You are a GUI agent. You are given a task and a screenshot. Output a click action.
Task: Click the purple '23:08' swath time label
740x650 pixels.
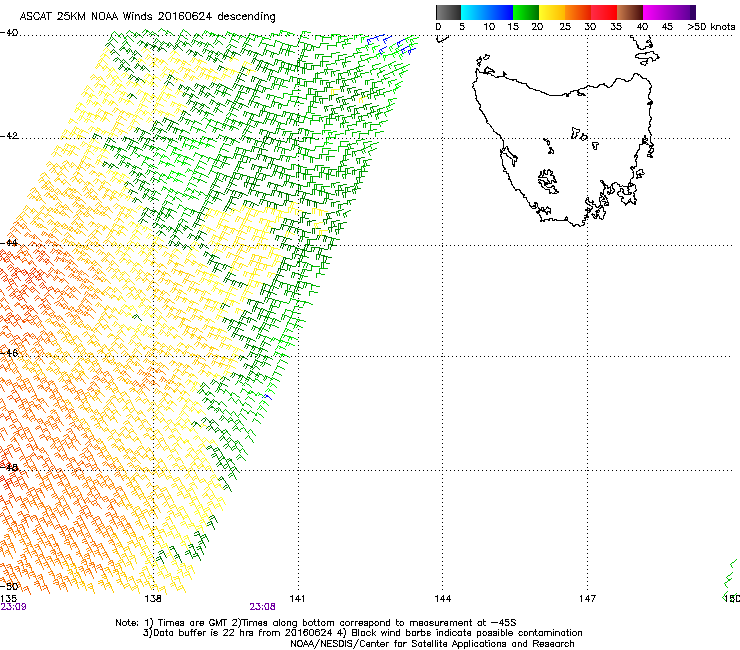(x=262, y=607)
